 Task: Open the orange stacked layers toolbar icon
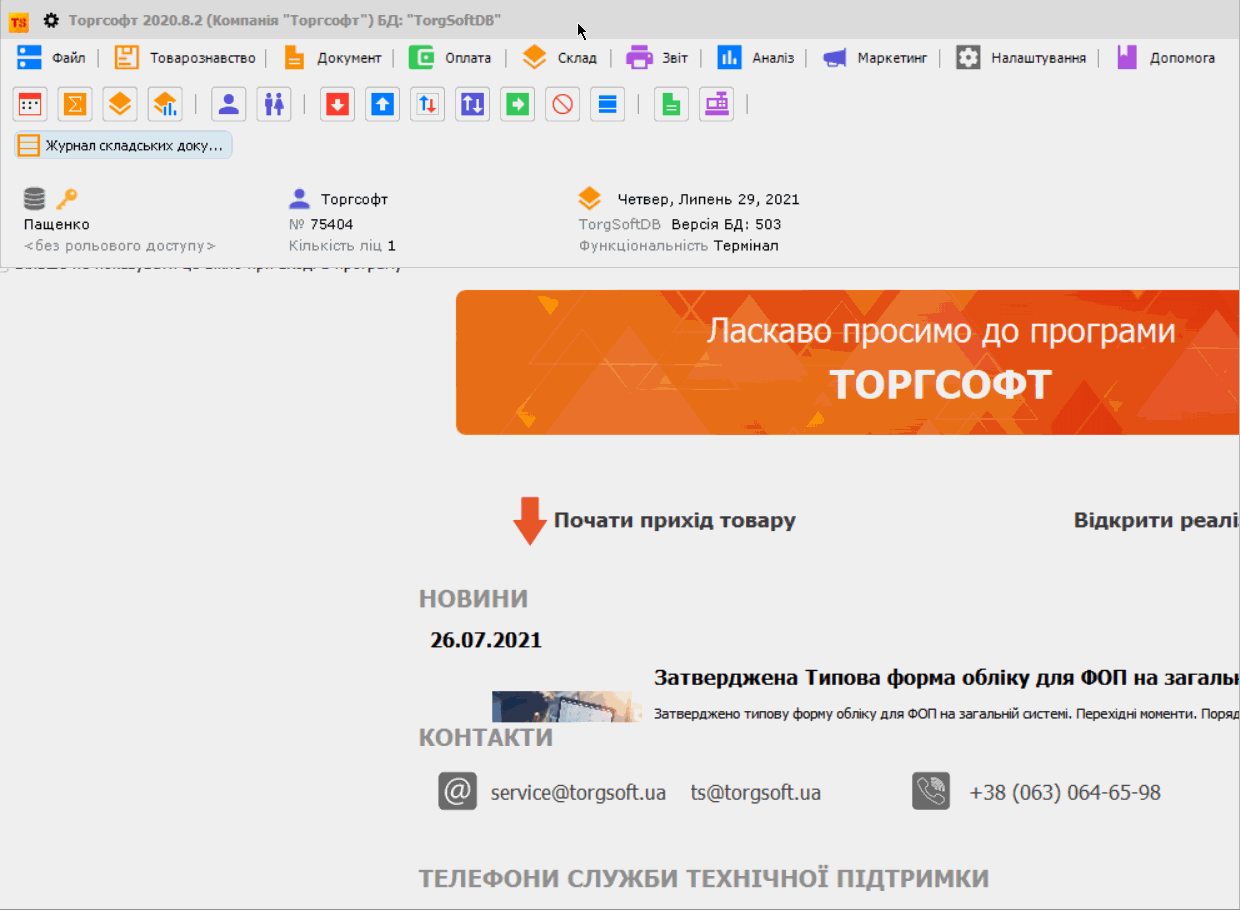120,104
